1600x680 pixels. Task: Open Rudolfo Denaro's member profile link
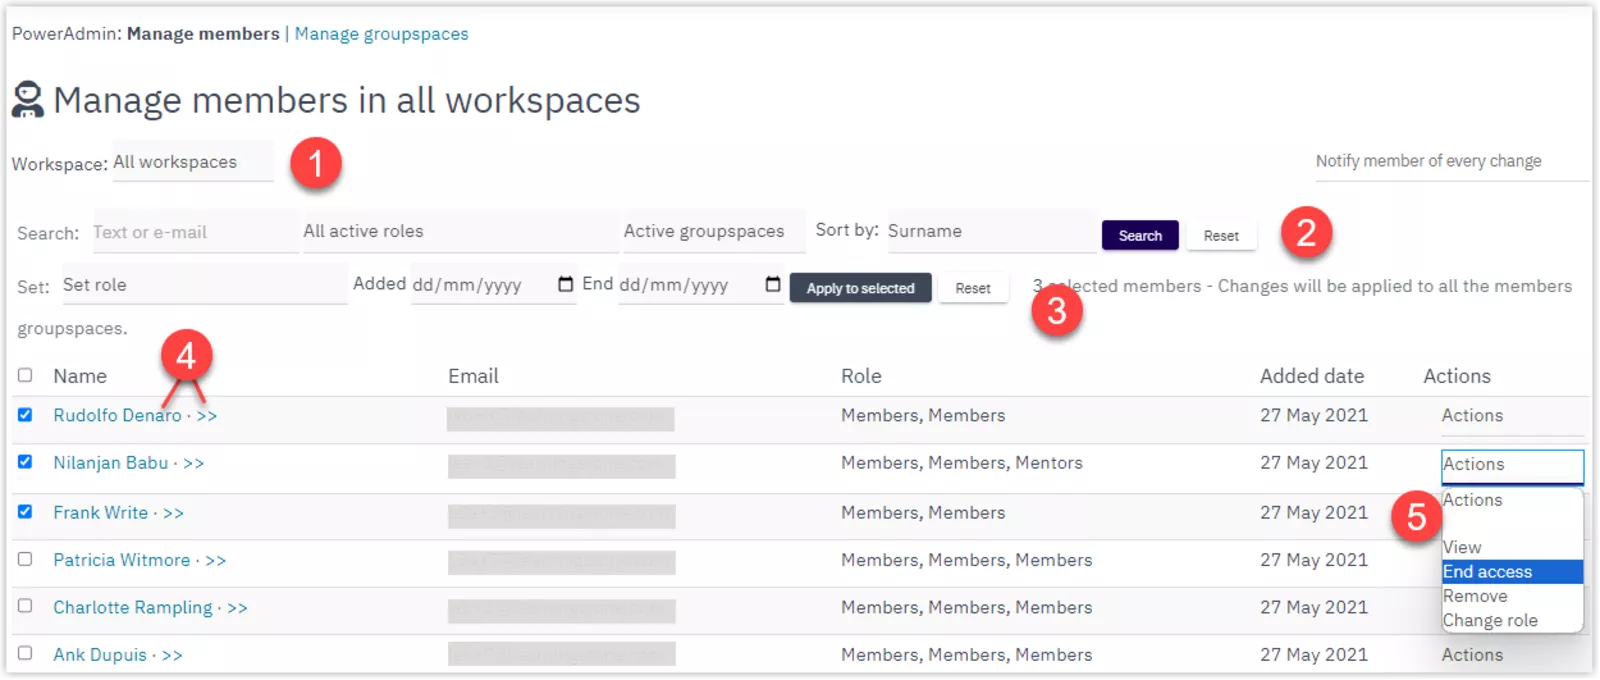coord(117,415)
